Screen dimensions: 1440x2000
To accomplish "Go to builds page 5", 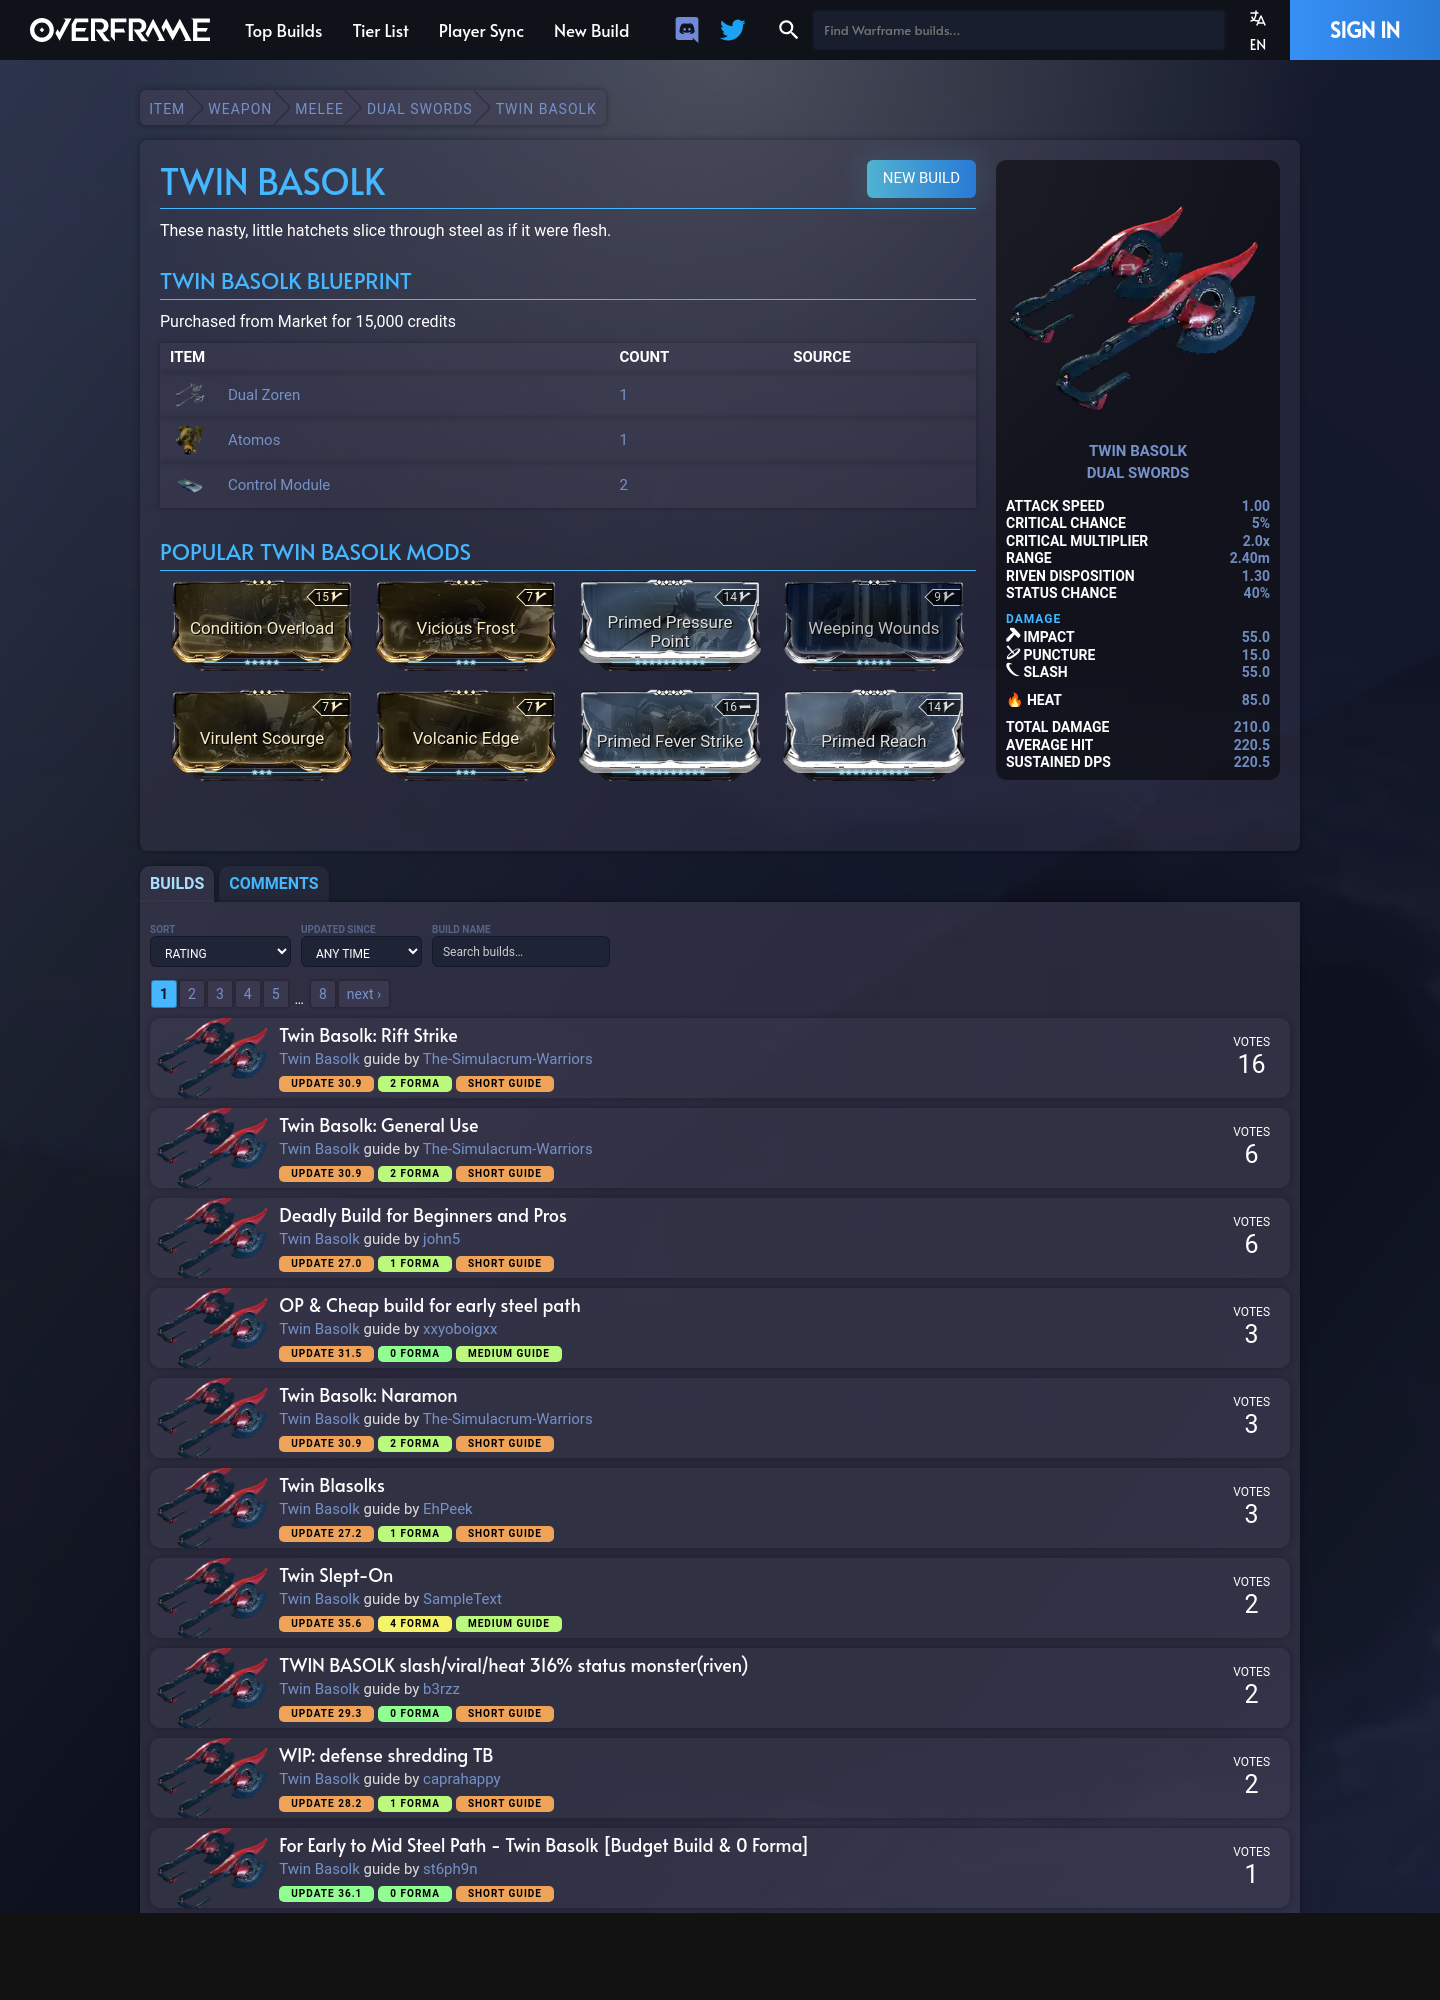I will (x=276, y=994).
